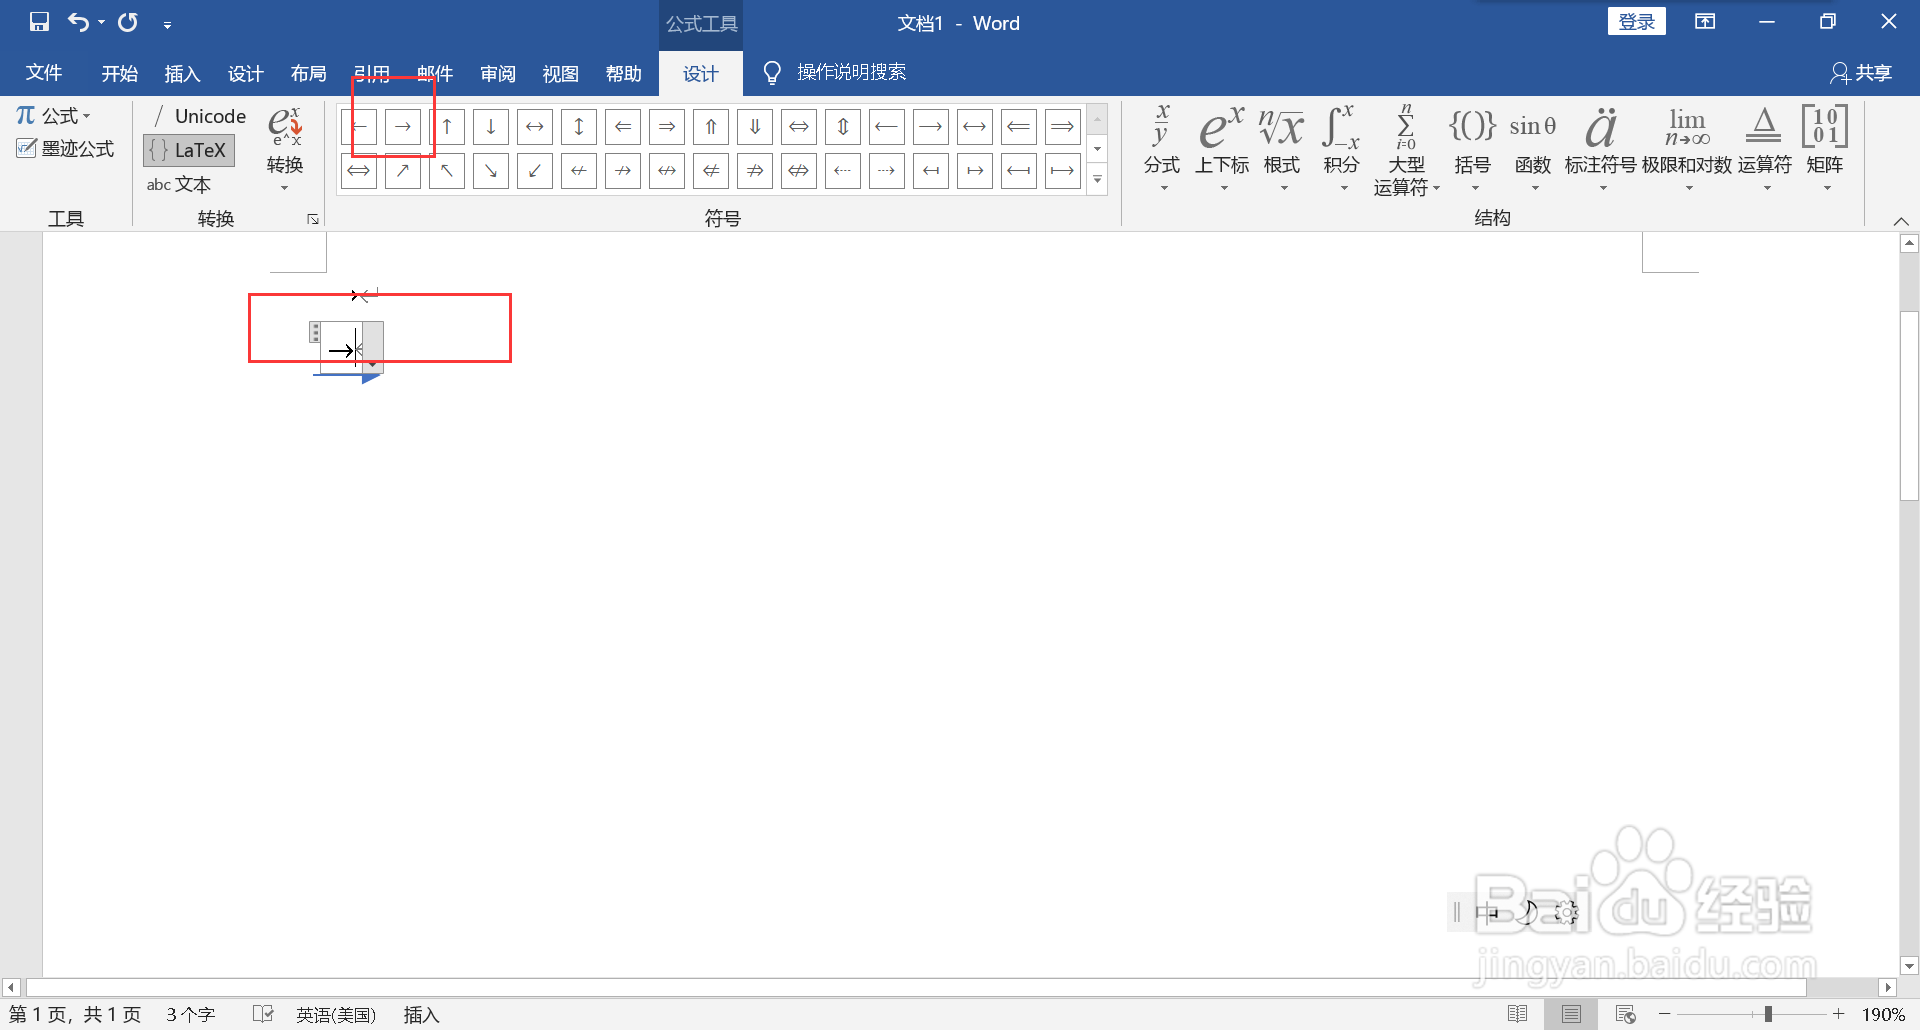Image resolution: width=1920 pixels, height=1030 pixels.
Task: Switch to the 审阅 review tab
Action: (x=497, y=73)
